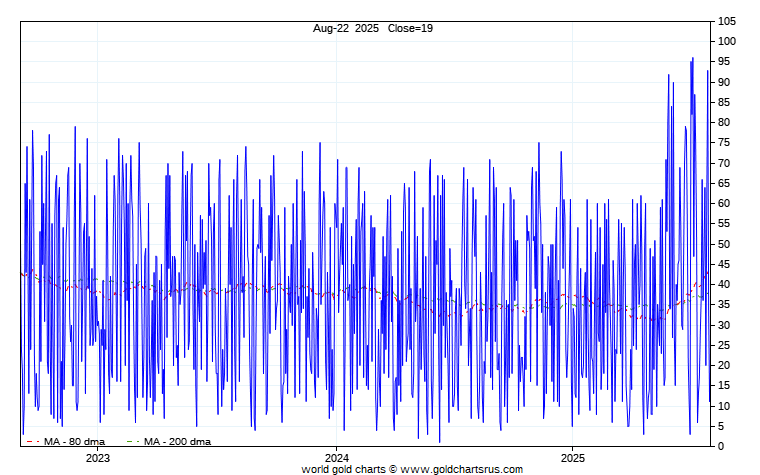Click the 65 y-axis label

pos(724,183)
